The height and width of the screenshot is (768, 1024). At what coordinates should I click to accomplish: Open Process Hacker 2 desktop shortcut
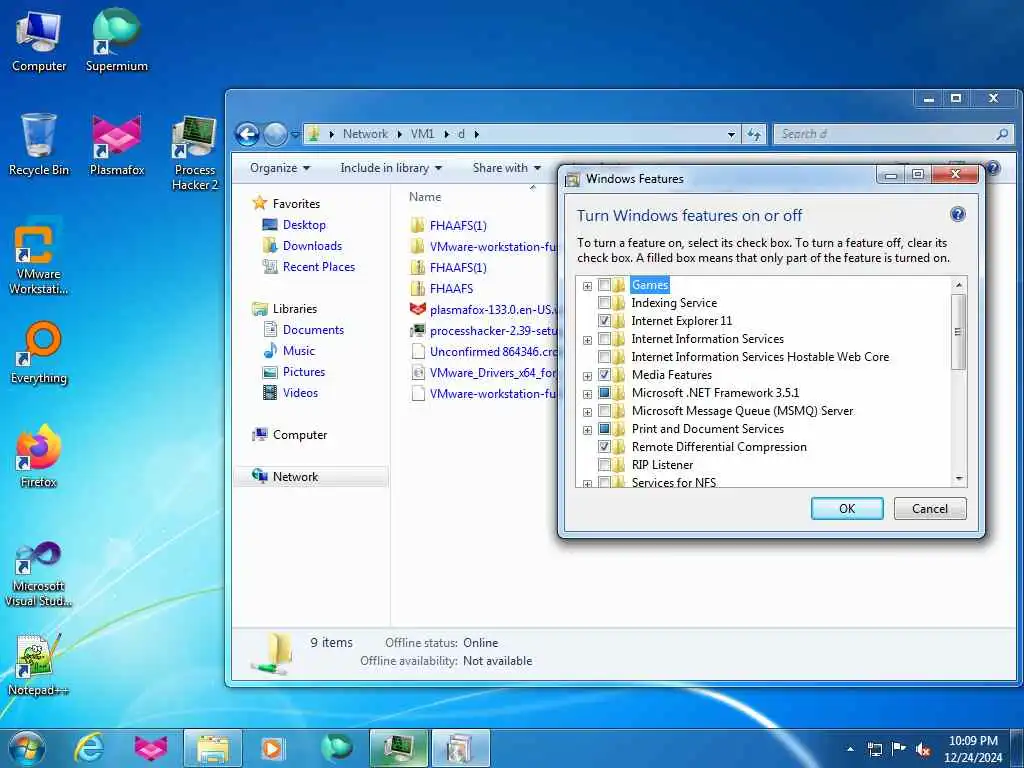pyautogui.click(x=195, y=153)
